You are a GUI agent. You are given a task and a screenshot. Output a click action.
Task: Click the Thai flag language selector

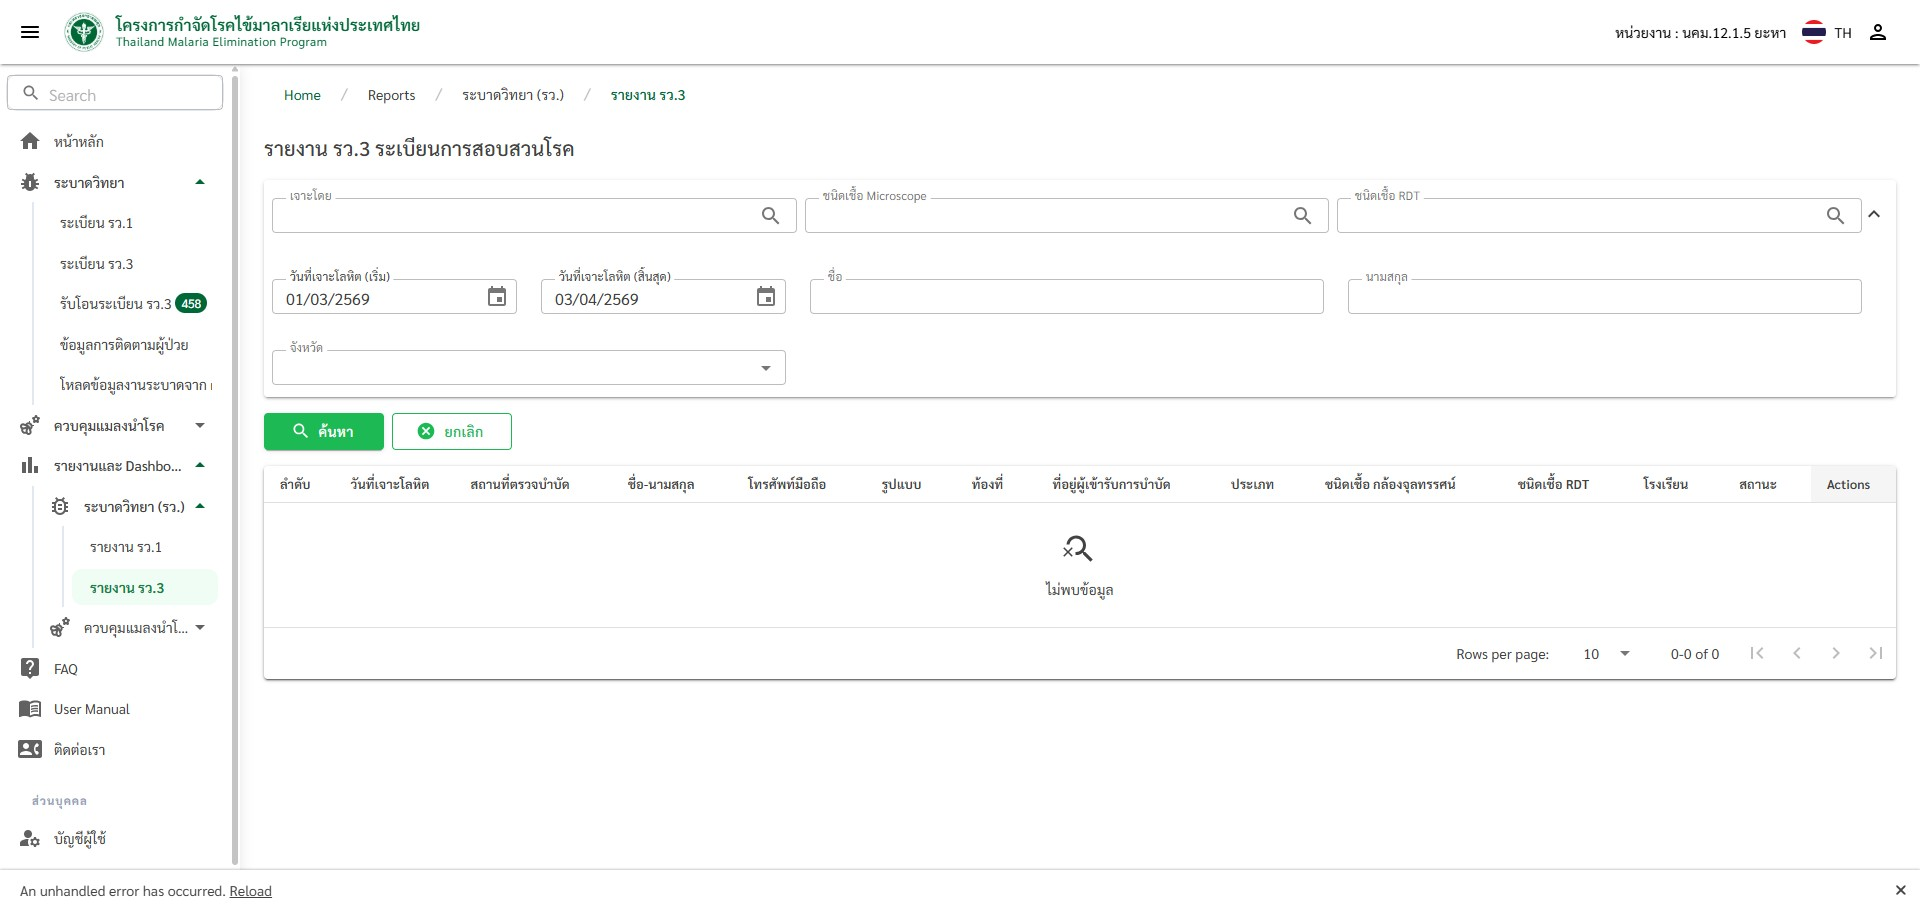coord(1813,33)
